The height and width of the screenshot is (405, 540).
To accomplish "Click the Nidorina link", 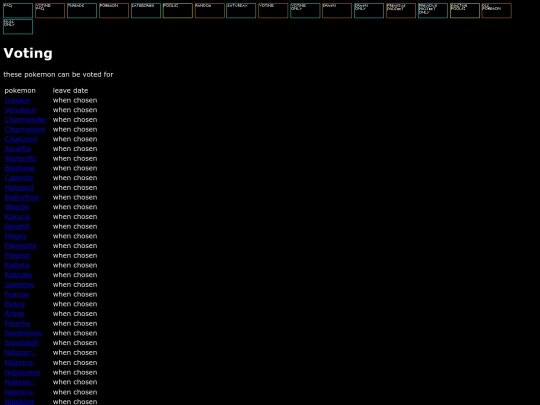I will pos(19,363).
